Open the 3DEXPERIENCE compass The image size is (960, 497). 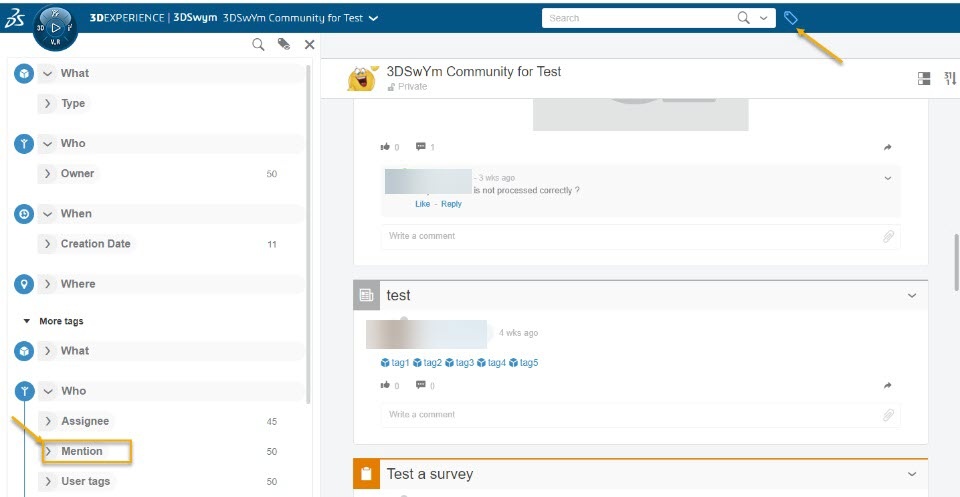coord(55,28)
